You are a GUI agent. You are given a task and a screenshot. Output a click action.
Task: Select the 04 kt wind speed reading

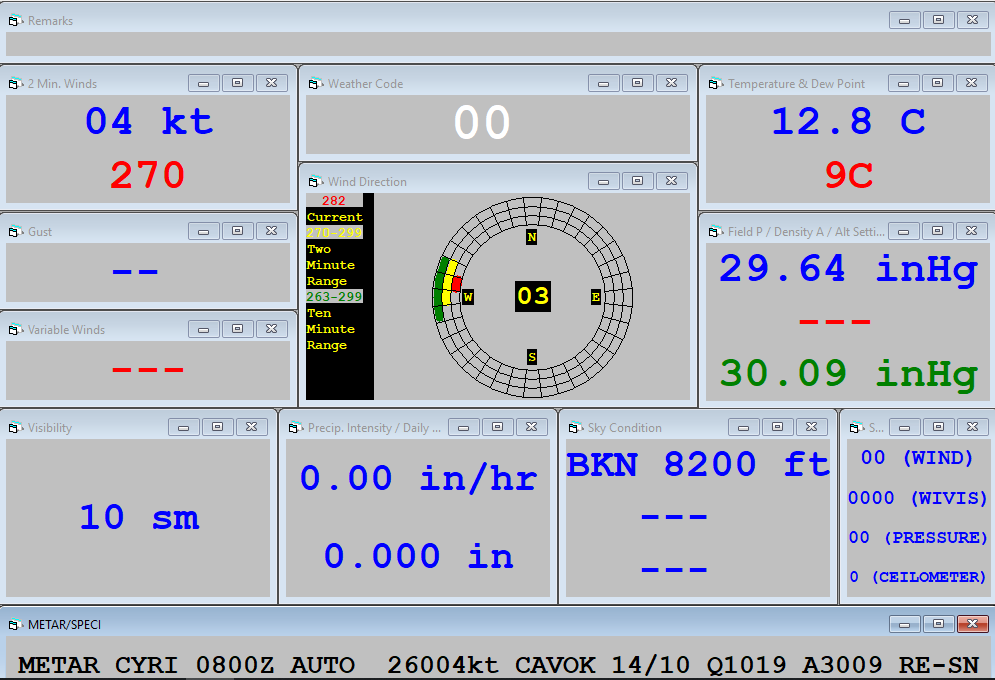[148, 121]
